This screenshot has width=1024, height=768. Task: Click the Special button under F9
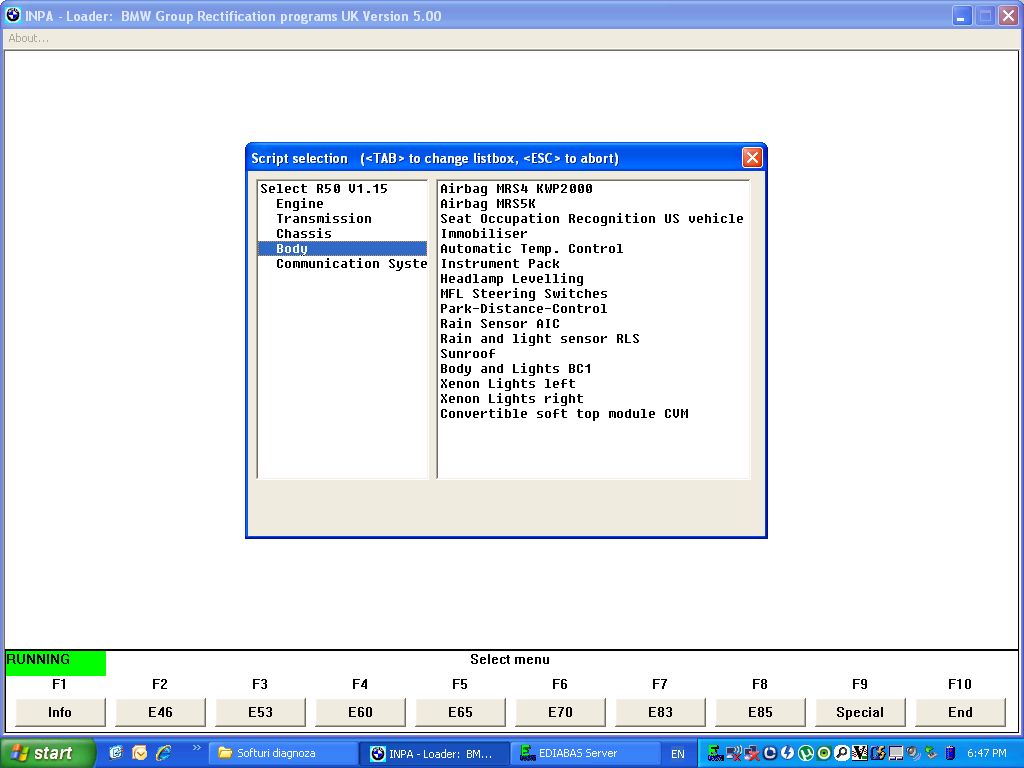click(x=859, y=712)
